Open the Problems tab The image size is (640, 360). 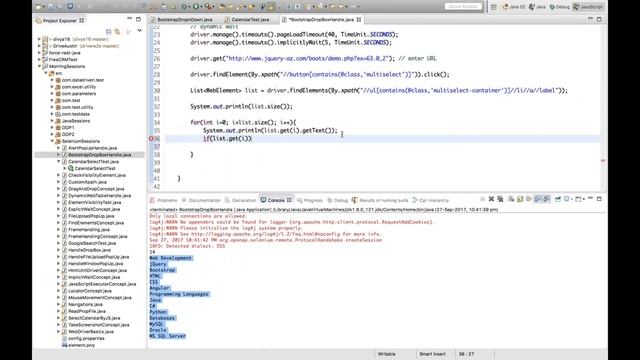[163, 200]
